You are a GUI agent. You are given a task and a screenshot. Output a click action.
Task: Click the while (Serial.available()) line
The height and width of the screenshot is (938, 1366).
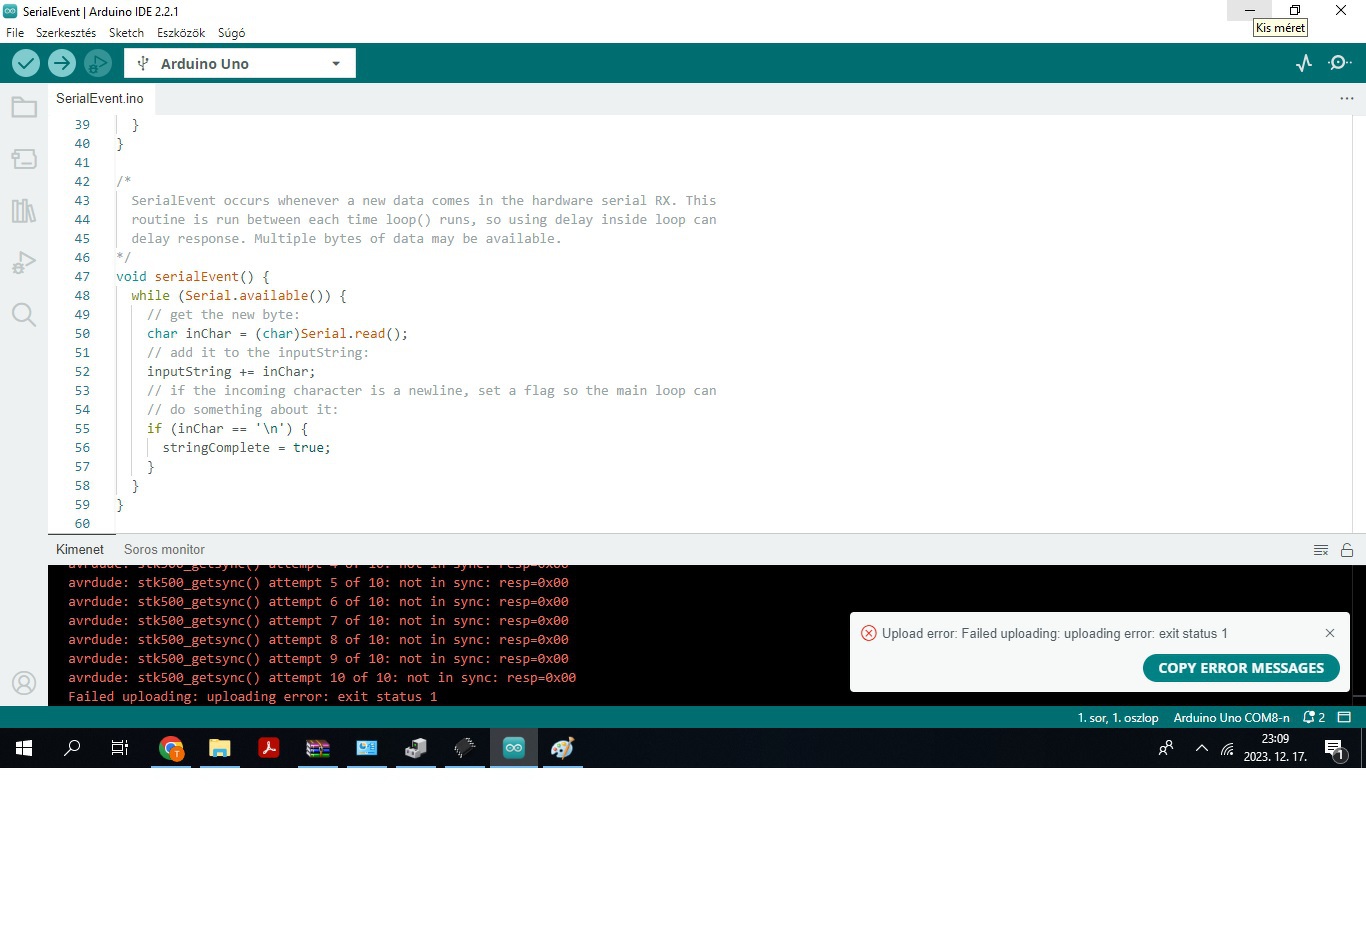pyautogui.click(x=239, y=296)
